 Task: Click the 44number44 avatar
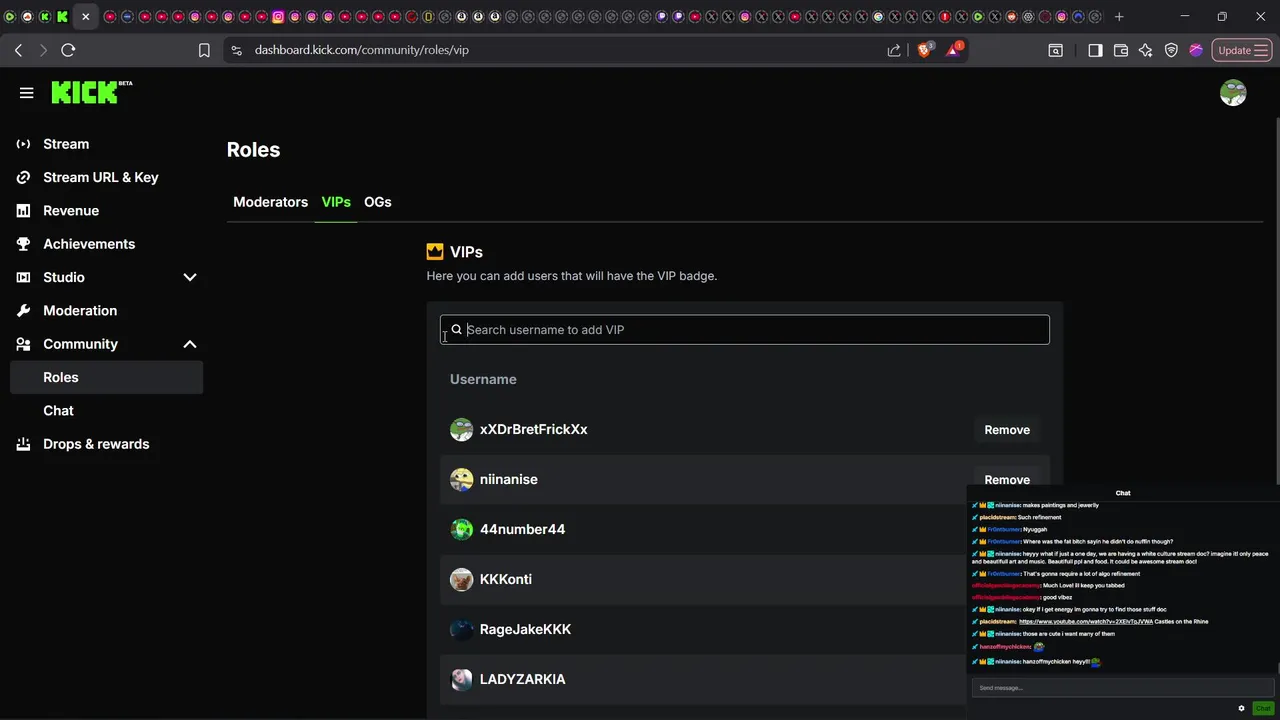coord(461,530)
